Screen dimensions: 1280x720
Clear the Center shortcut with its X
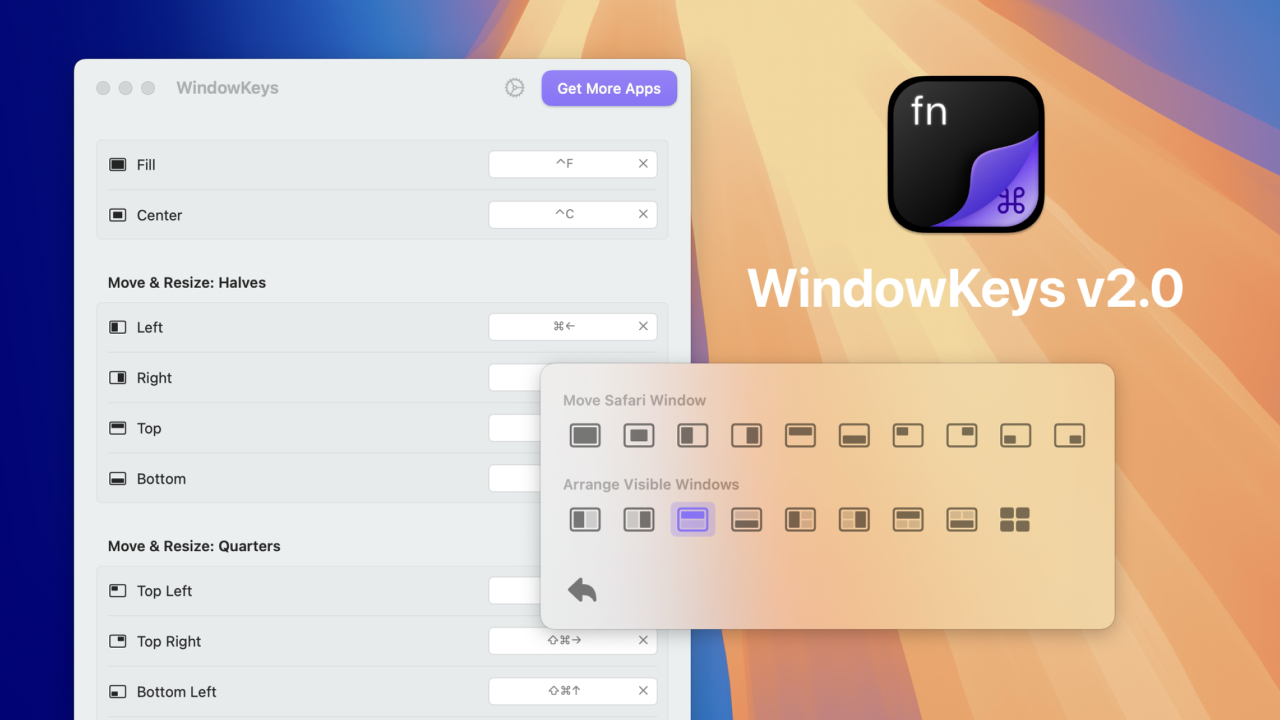point(643,214)
